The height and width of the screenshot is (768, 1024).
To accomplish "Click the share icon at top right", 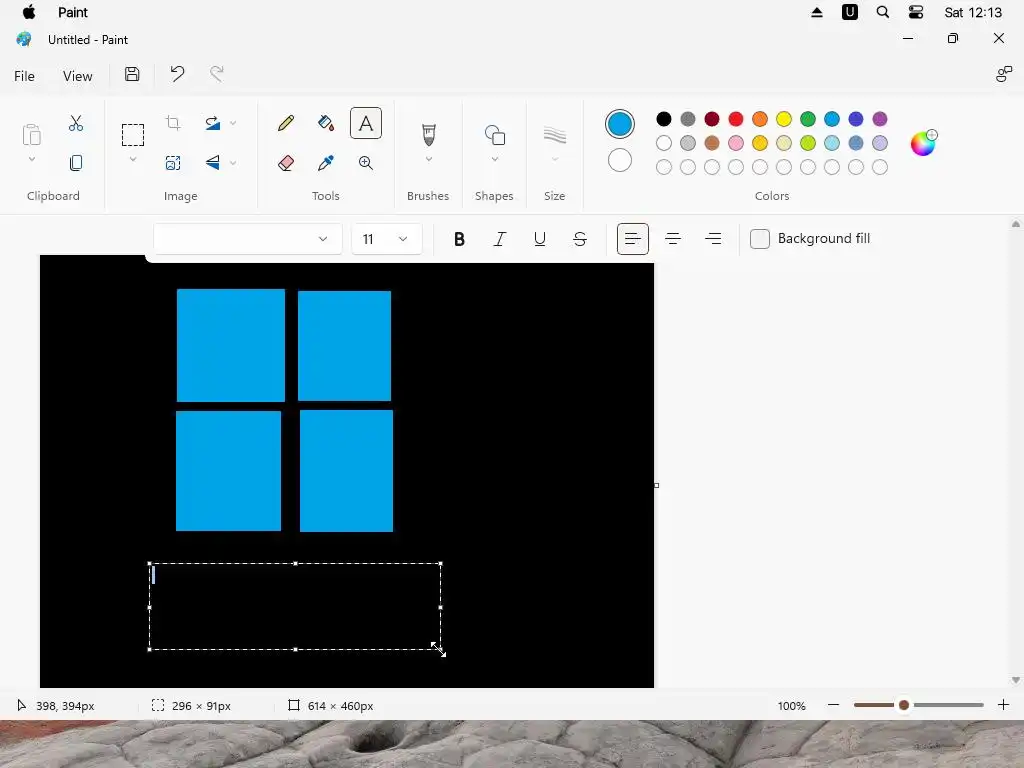I will pyautogui.click(x=1004, y=74).
